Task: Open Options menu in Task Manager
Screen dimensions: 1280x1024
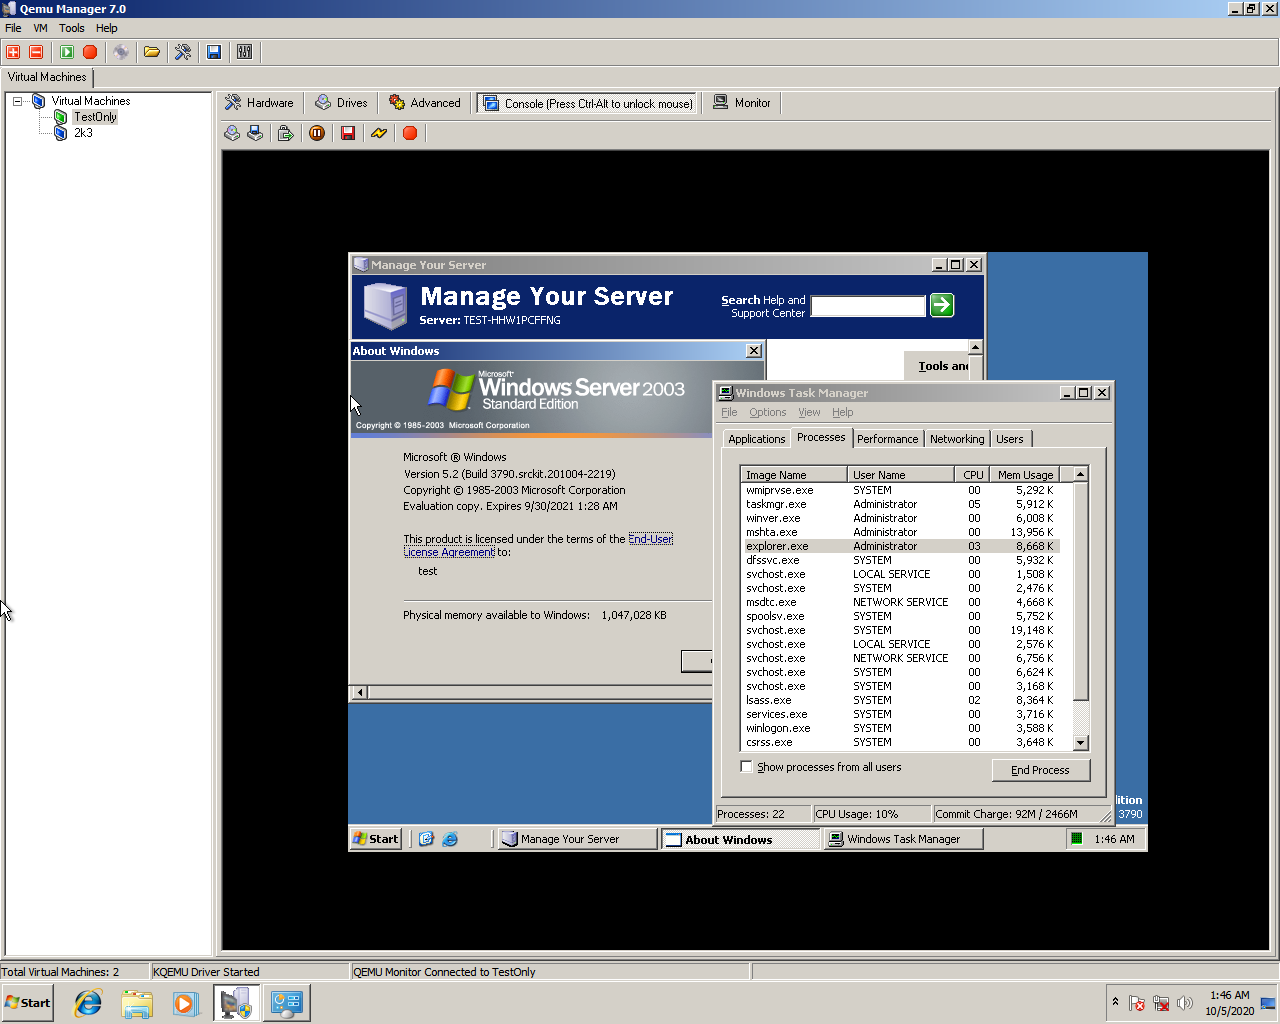Action: click(768, 412)
